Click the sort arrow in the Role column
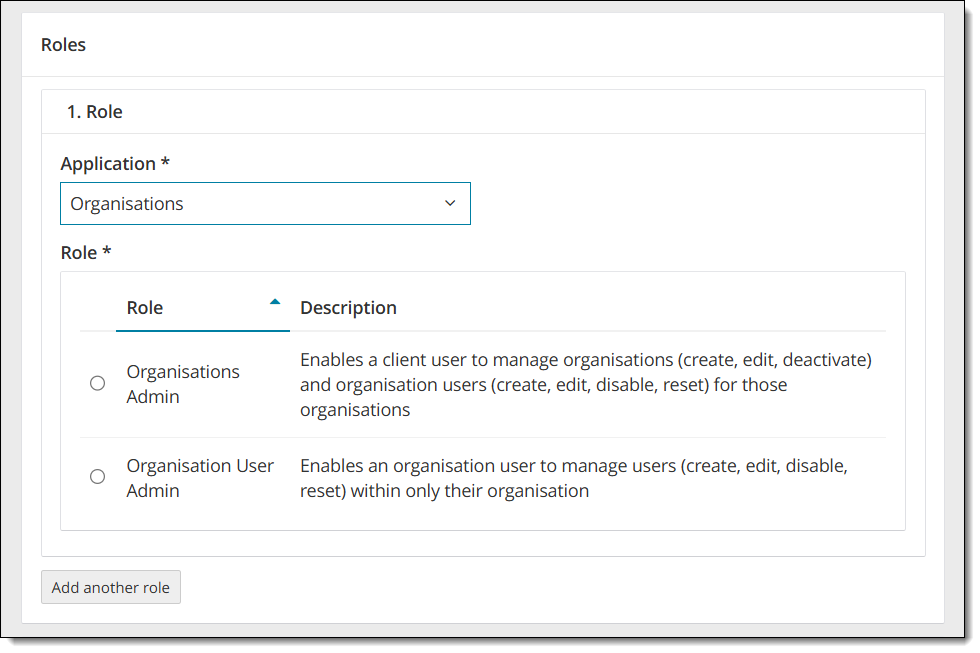Viewport: 980px width, 653px height. (x=275, y=301)
